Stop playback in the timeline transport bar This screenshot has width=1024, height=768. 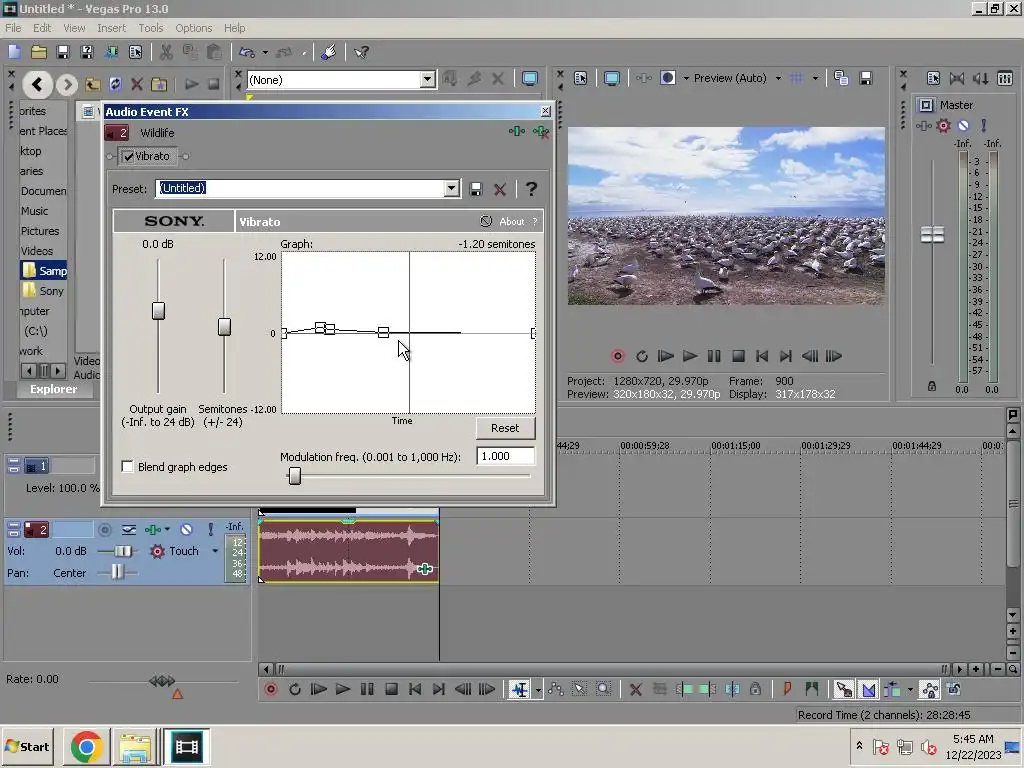[x=391, y=689]
